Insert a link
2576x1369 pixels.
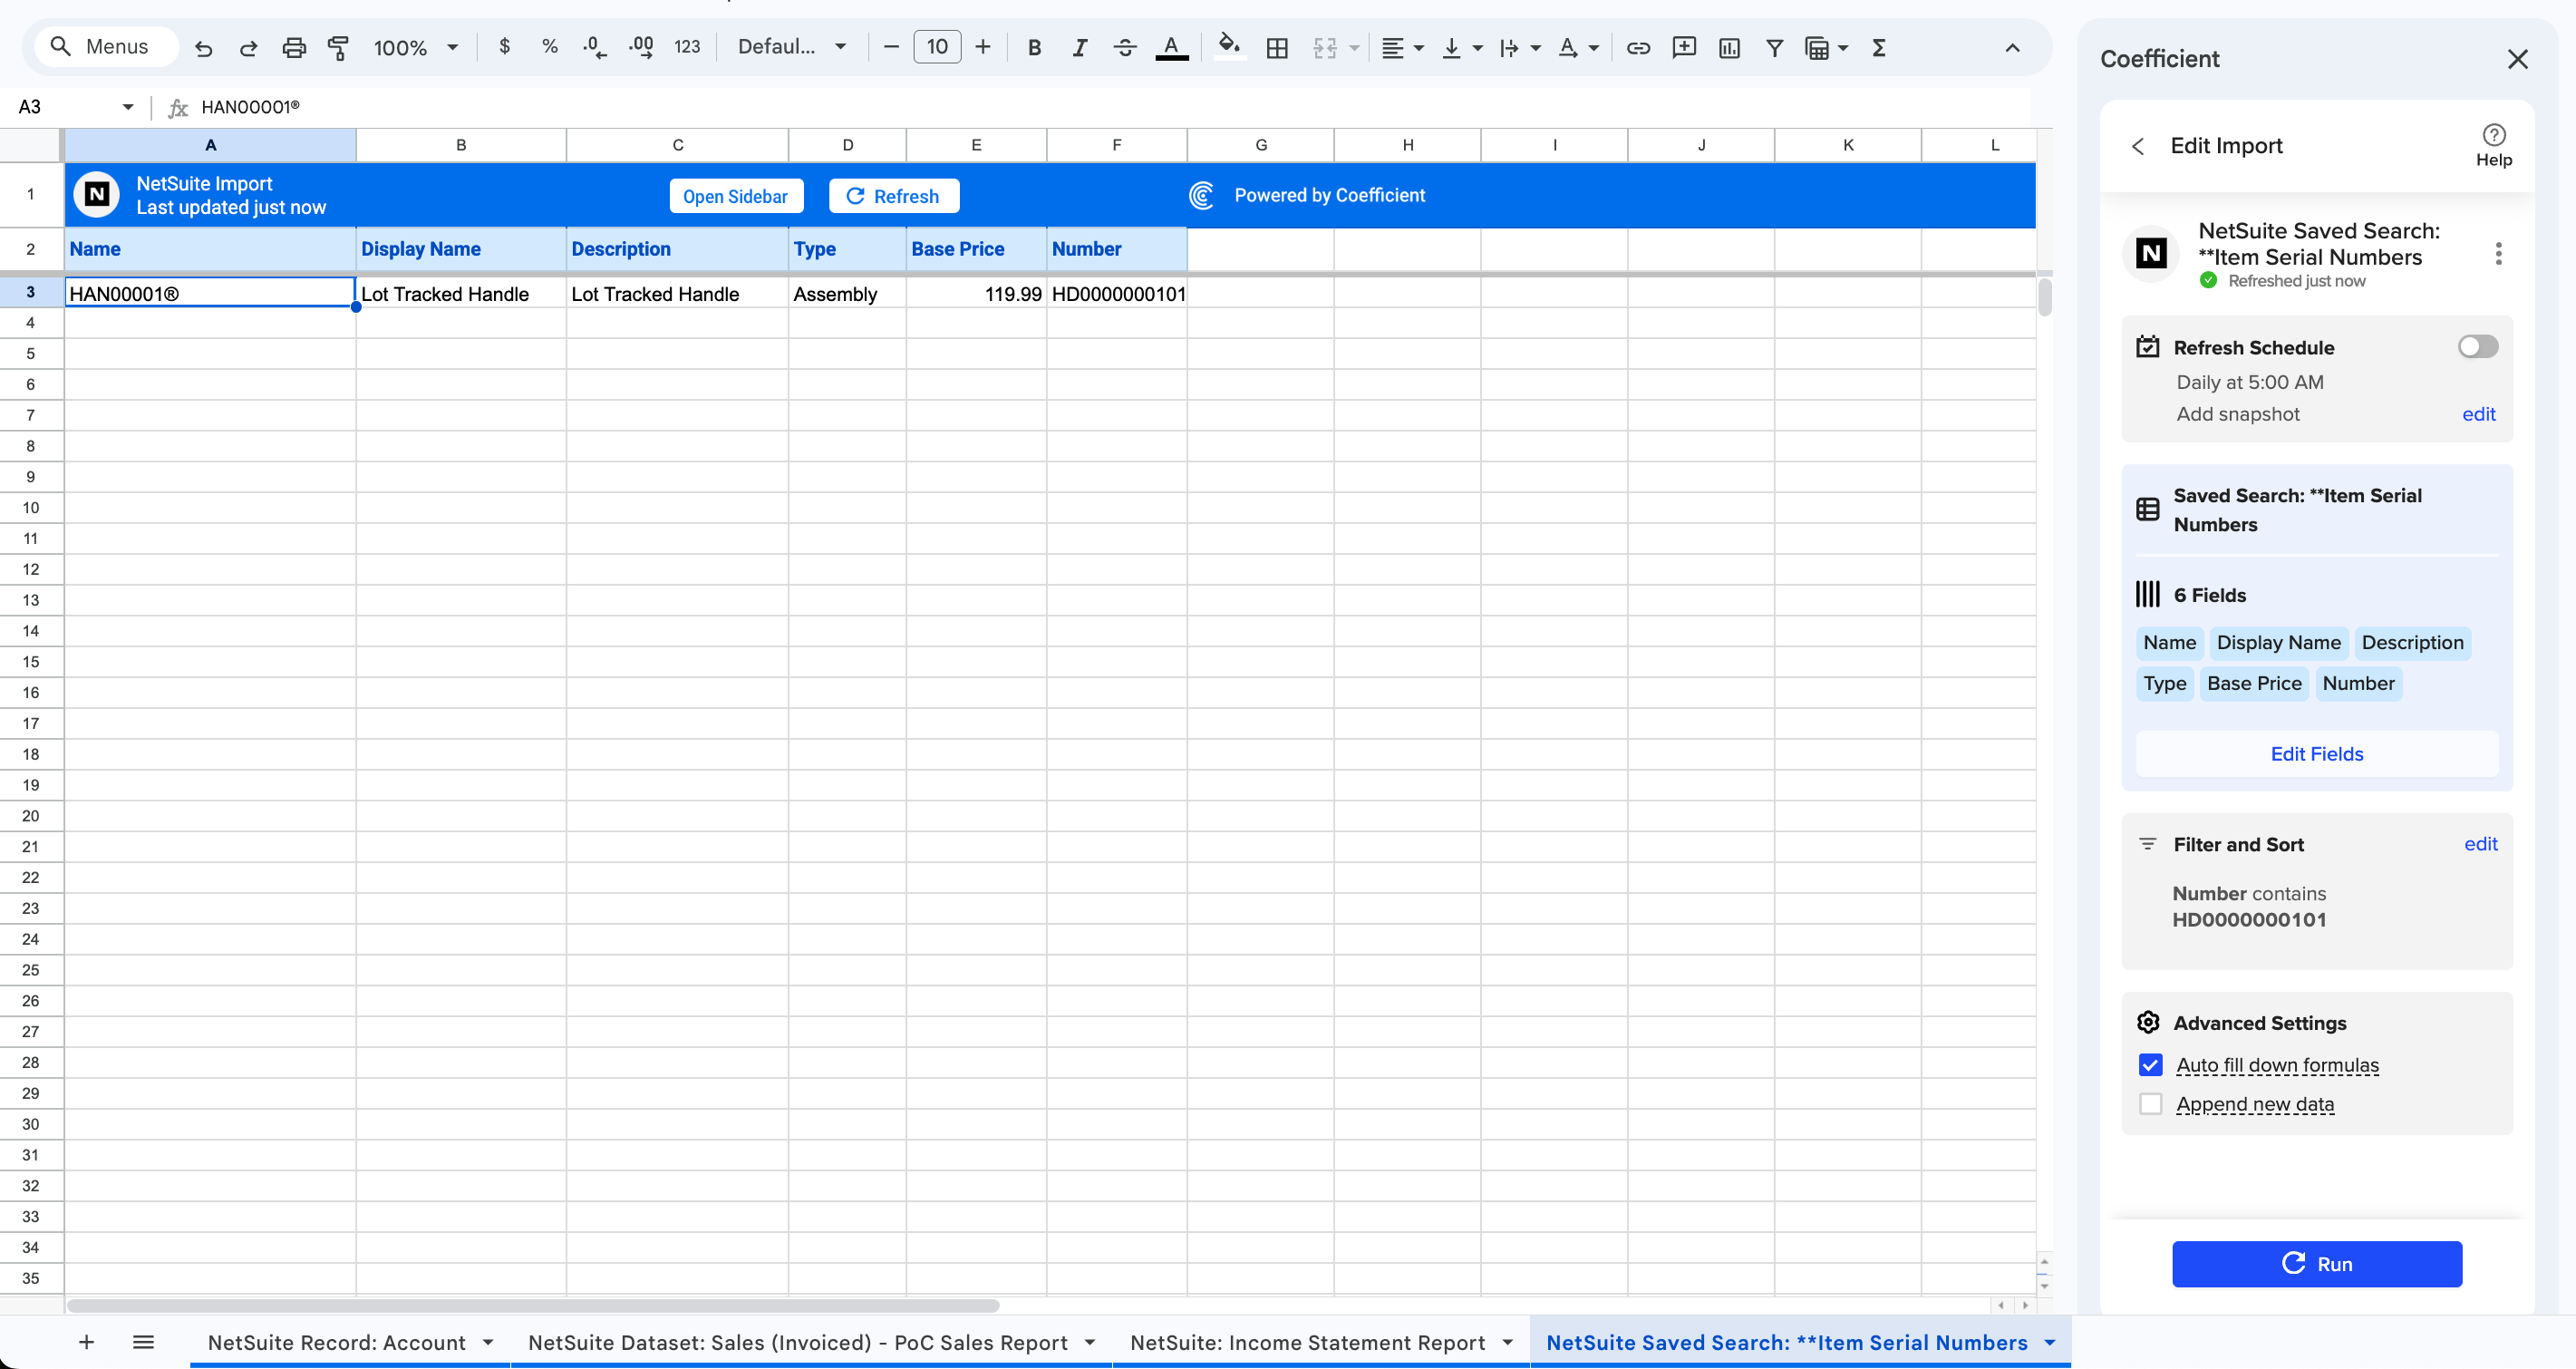coord(1638,47)
